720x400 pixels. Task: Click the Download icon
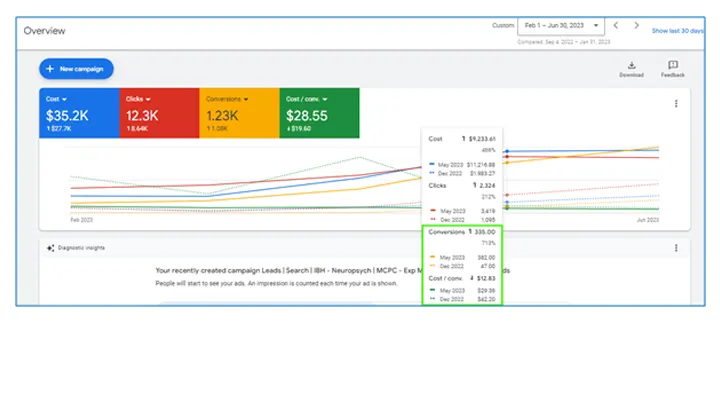(x=631, y=65)
